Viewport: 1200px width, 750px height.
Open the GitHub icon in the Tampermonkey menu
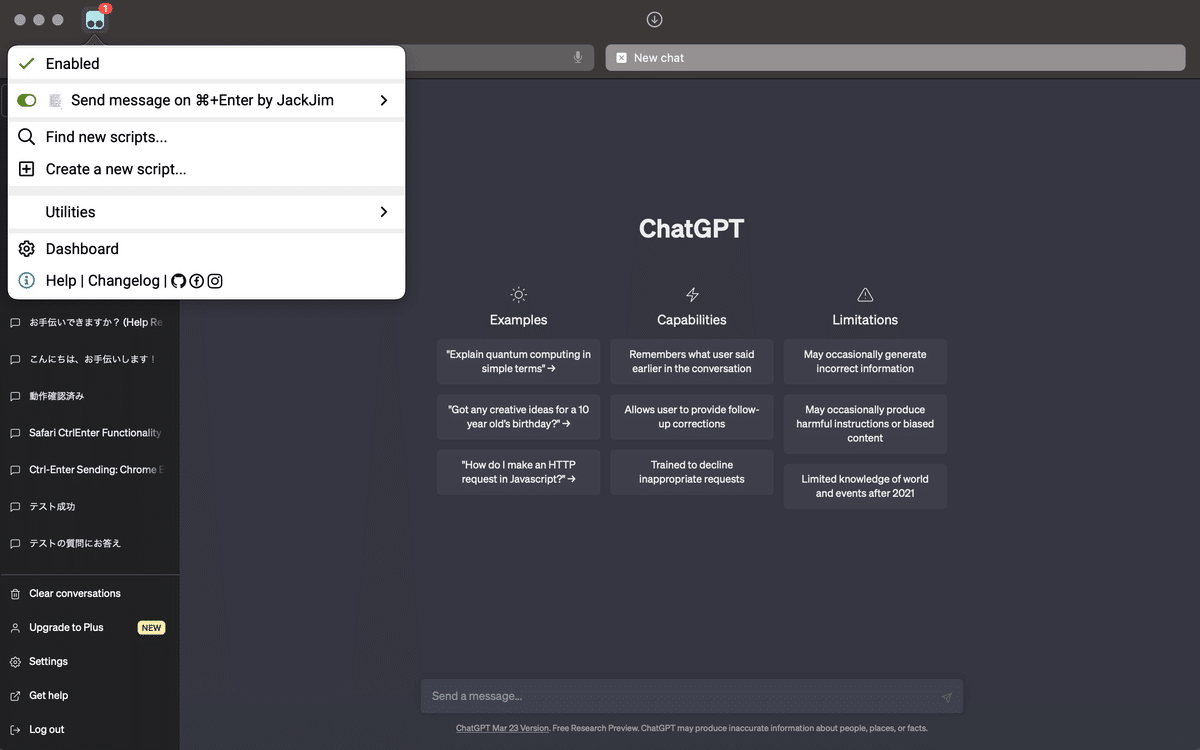pyautogui.click(x=179, y=281)
